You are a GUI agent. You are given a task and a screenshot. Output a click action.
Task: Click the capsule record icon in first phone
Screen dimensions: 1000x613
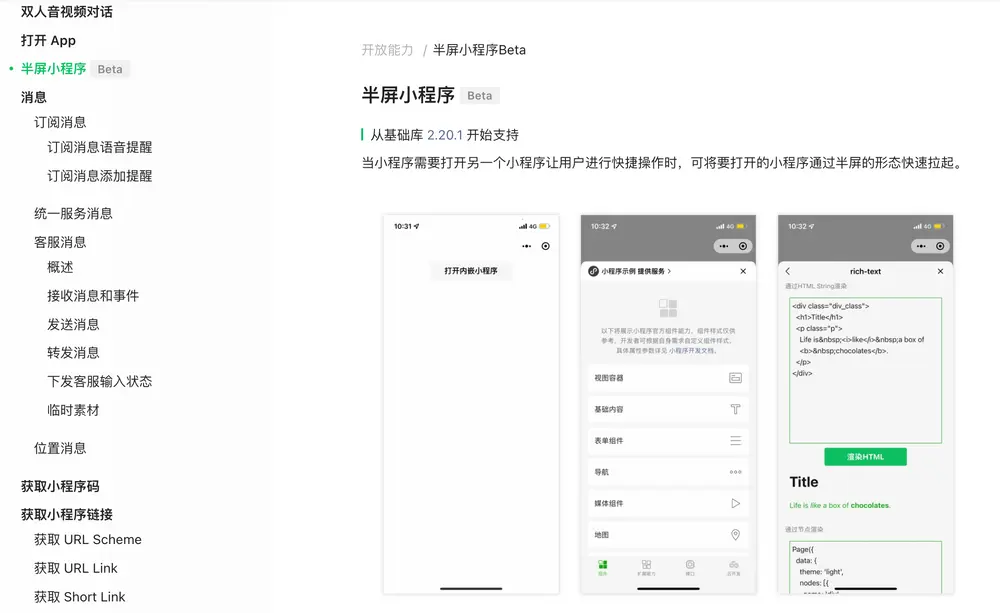click(x=545, y=246)
